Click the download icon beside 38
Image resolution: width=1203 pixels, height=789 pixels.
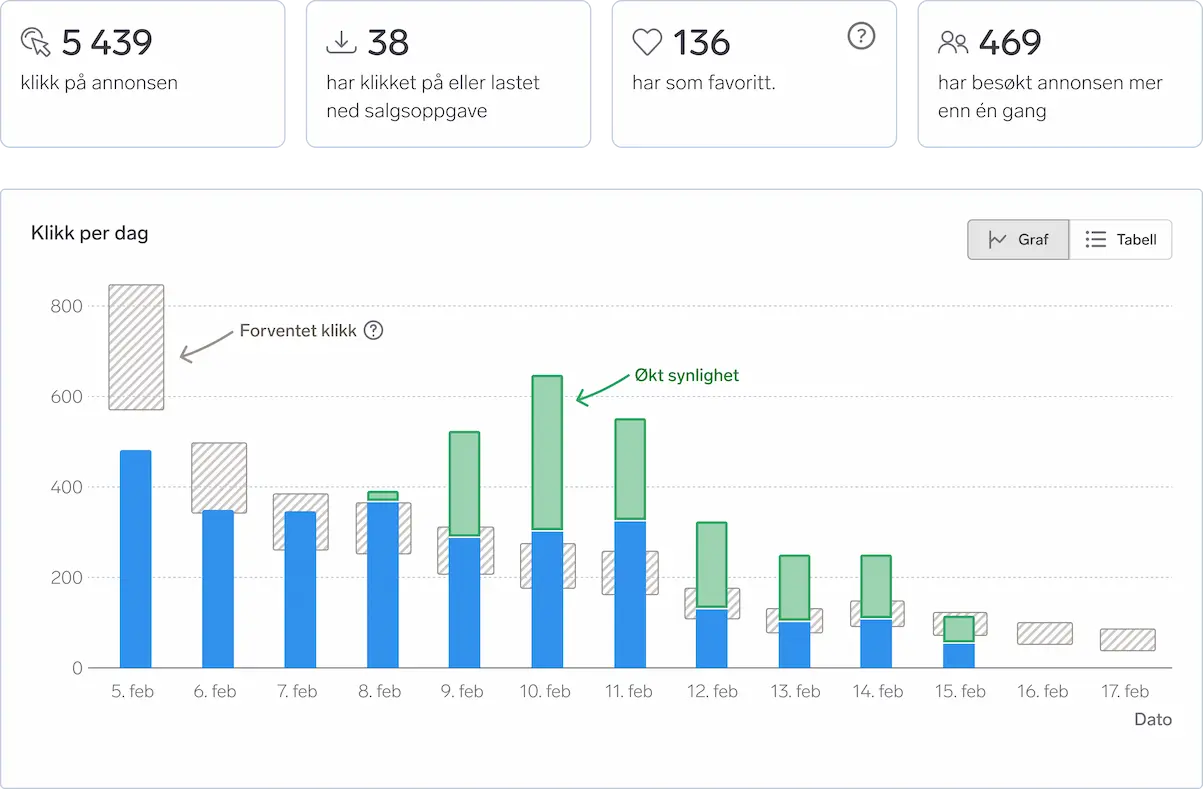[x=341, y=42]
